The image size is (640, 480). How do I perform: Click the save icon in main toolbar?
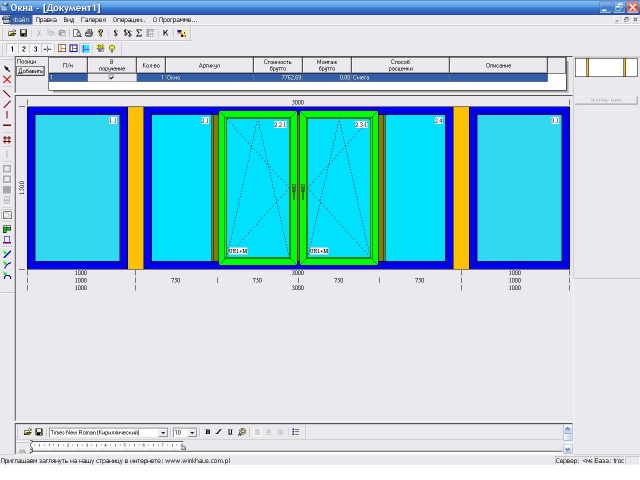[x=23, y=33]
